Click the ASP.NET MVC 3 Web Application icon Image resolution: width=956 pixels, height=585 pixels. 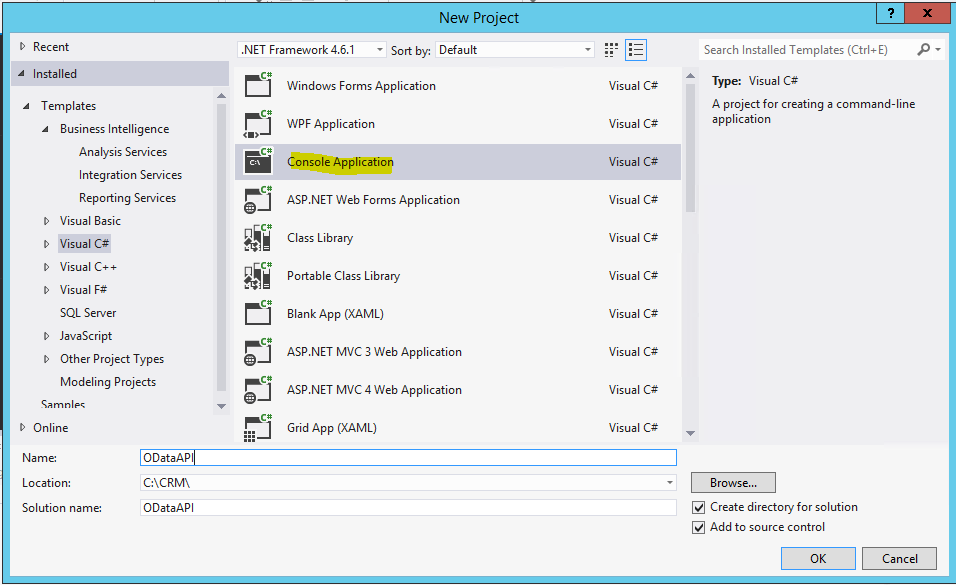pyautogui.click(x=258, y=352)
